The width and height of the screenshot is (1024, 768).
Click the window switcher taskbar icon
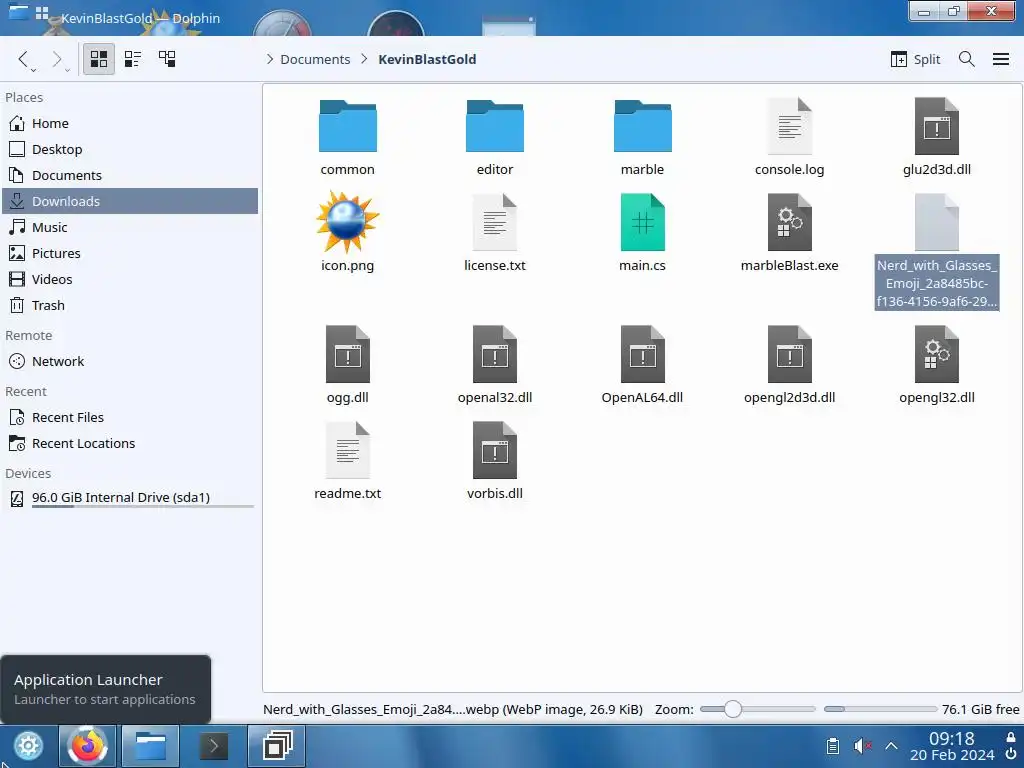pos(276,746)
